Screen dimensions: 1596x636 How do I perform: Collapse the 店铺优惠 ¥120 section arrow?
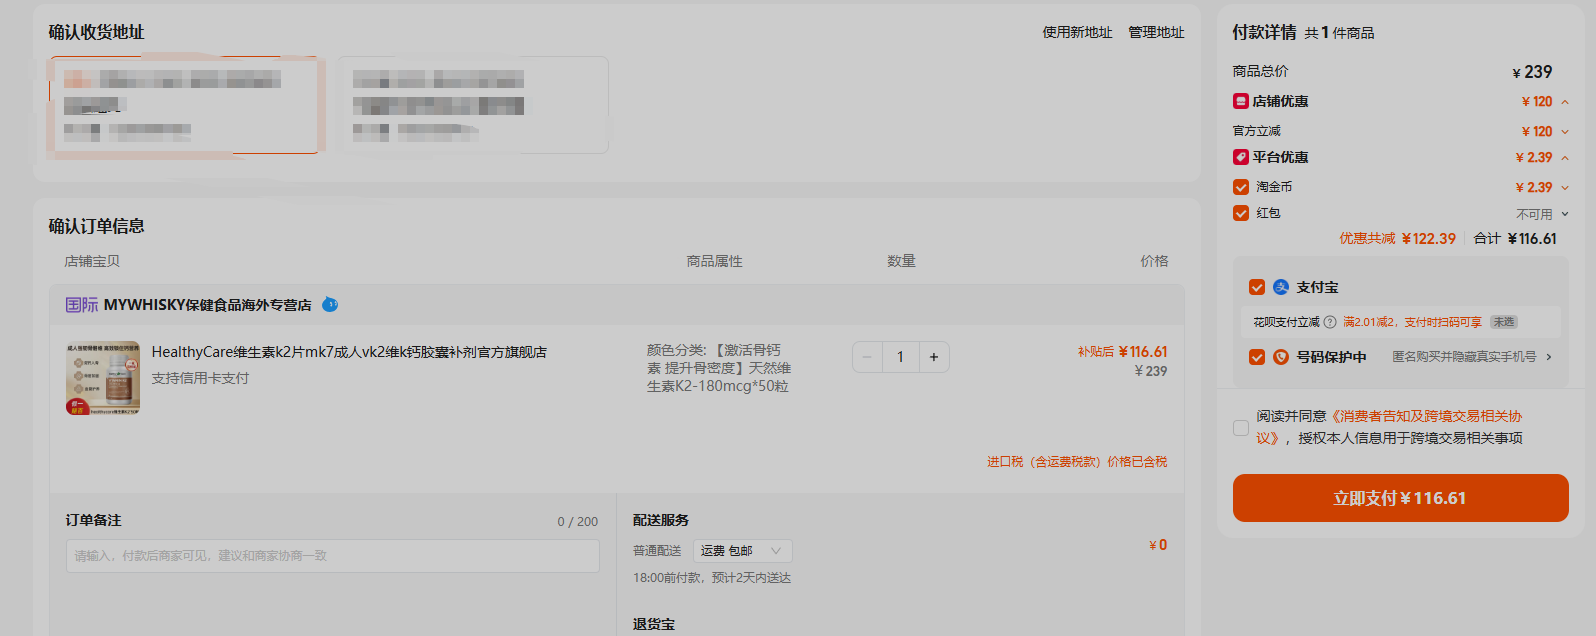(1565, 102)
